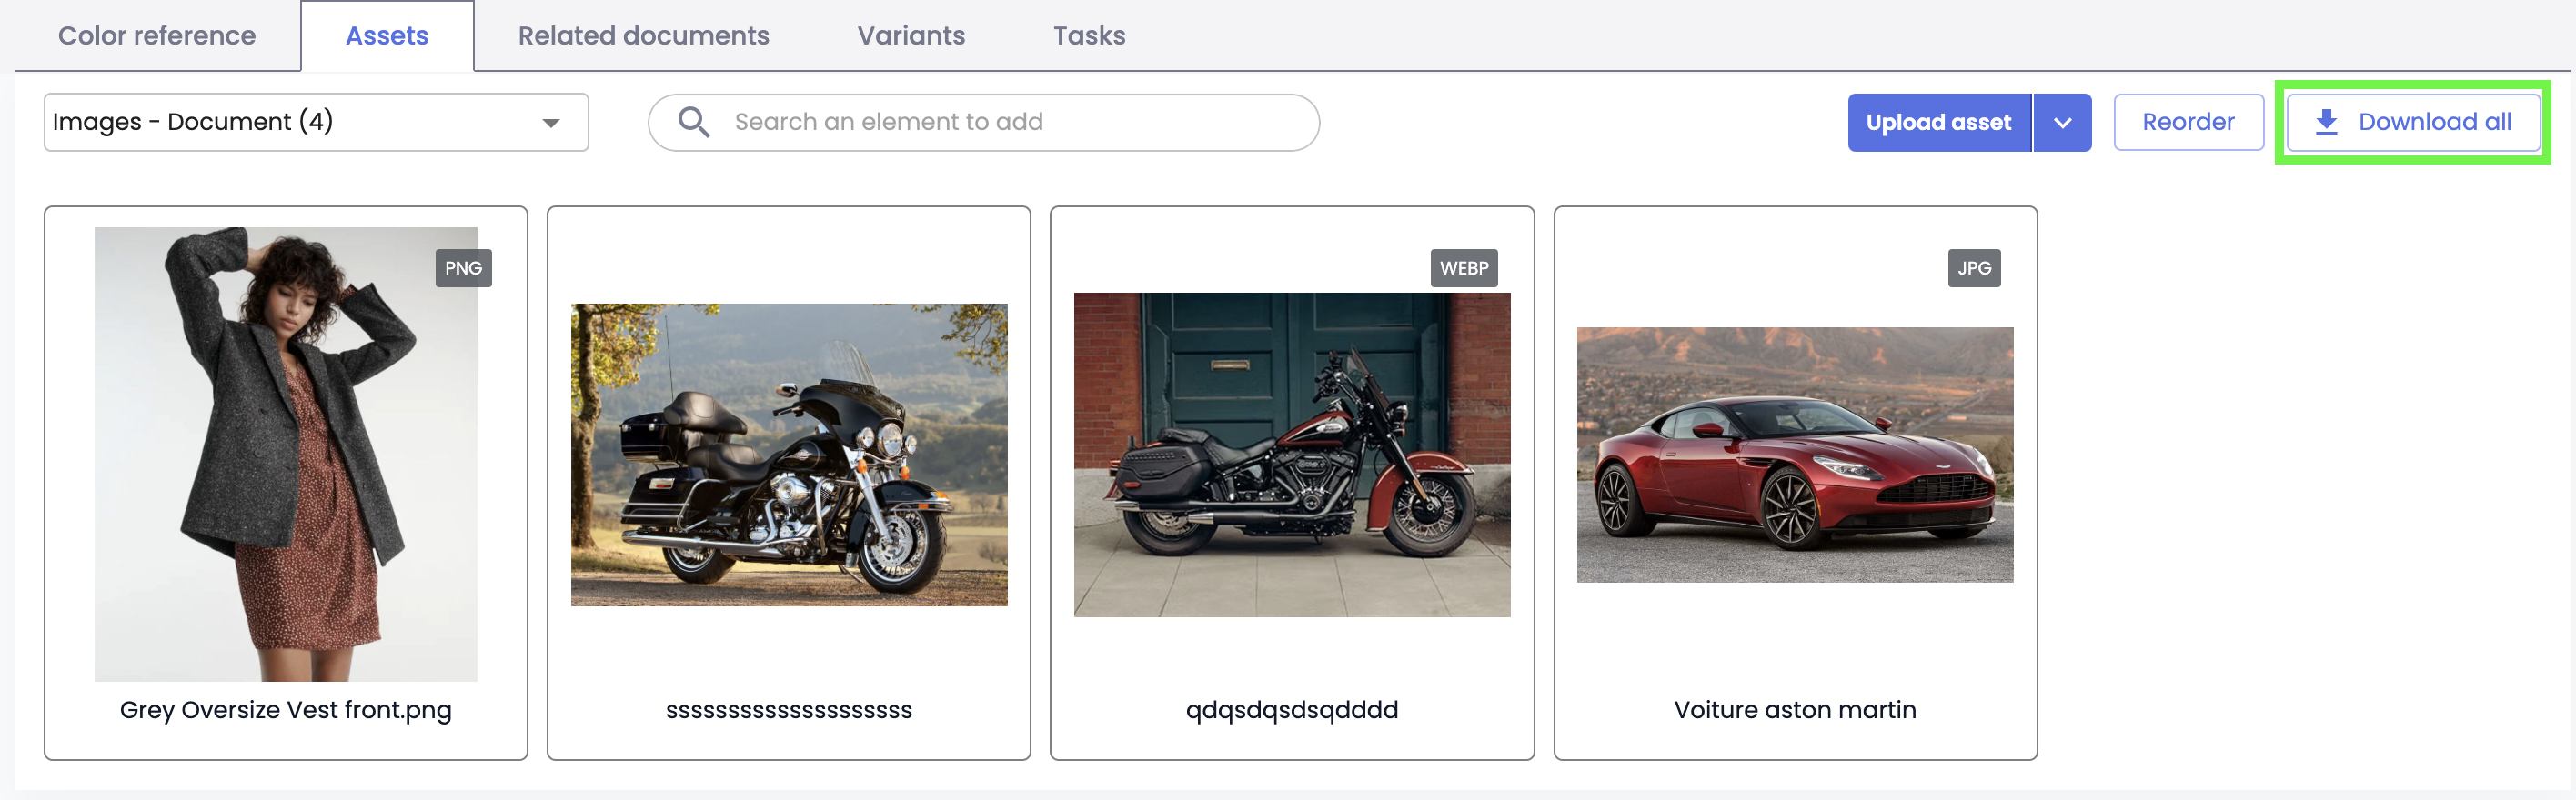The image size is (2576, 800).
Task: Click the Upload asset button
Action: pyautogui.click(x=1938, y=123)
